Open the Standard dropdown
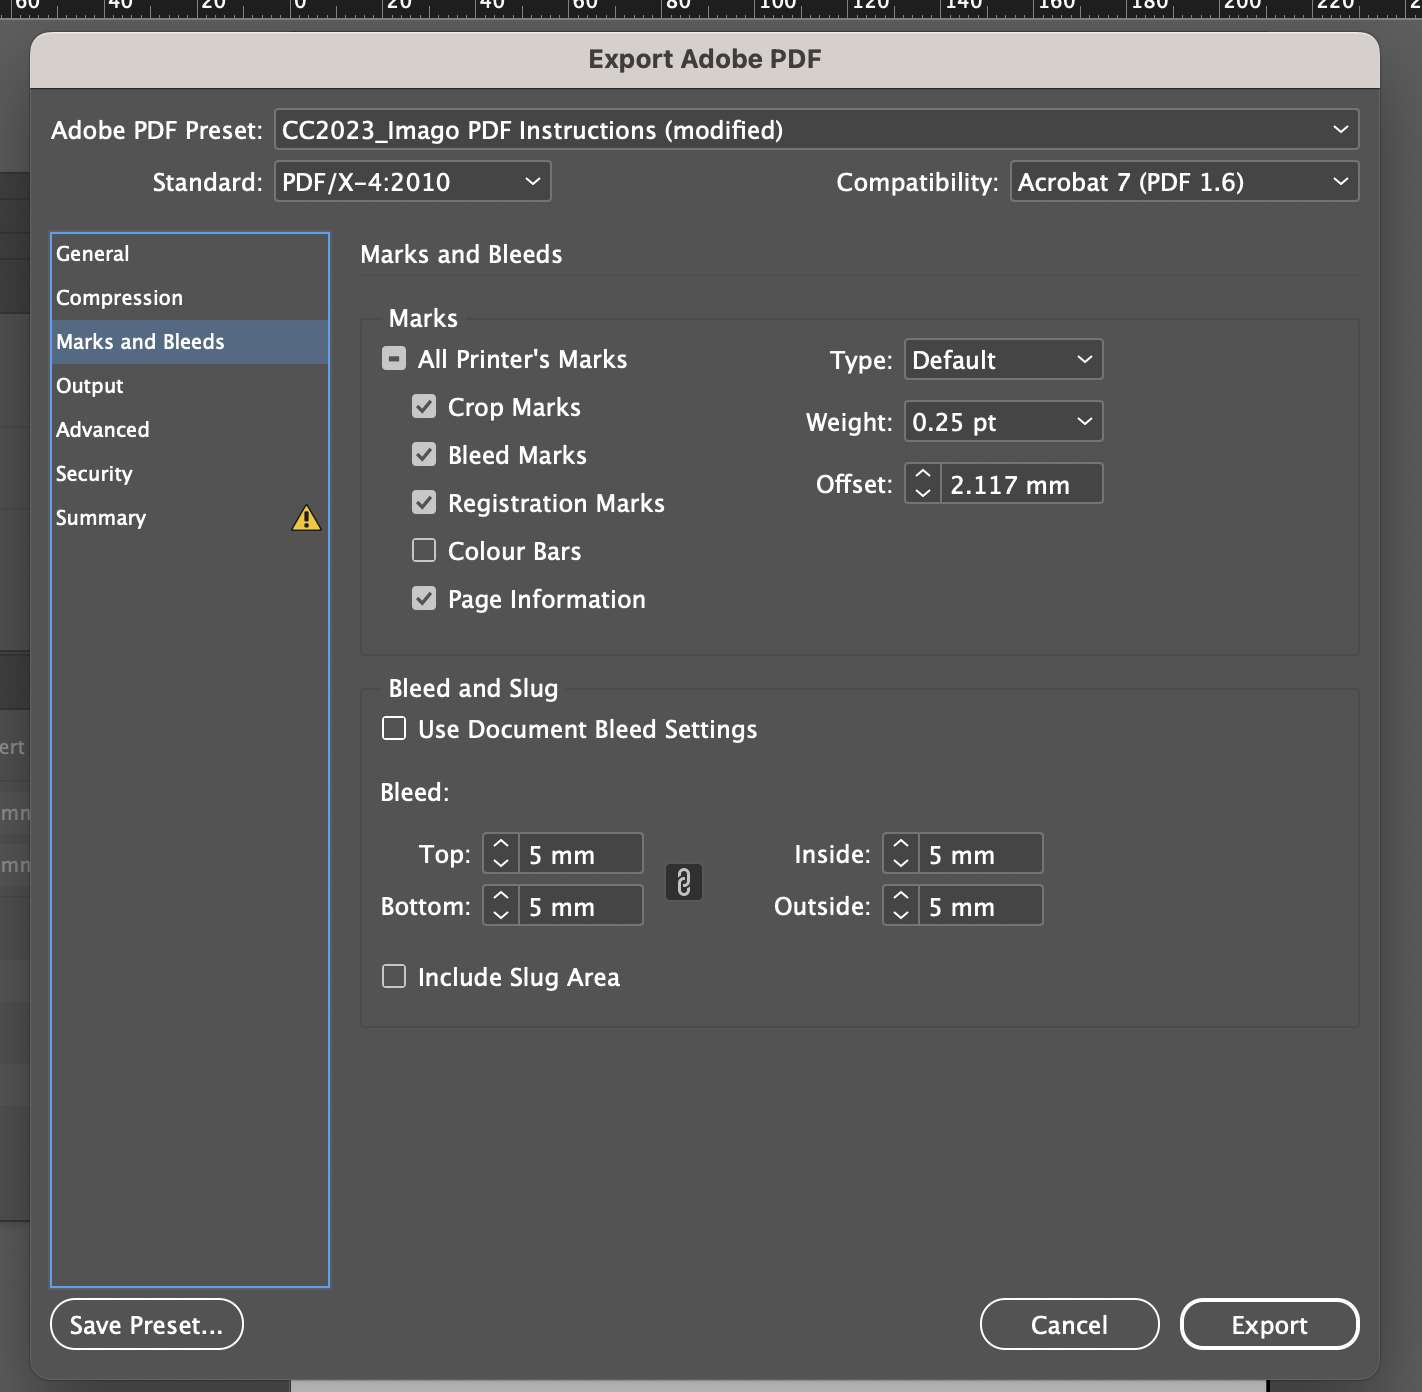 pyautogui.click(x=412, y=181)
